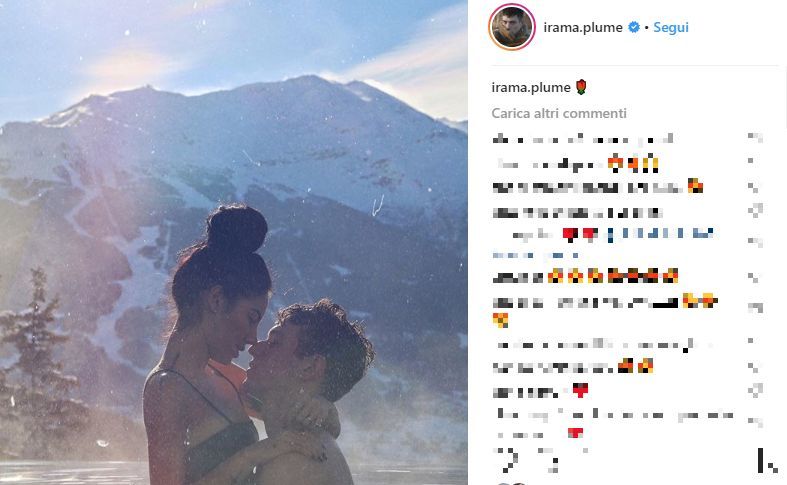Click the row of laughing emojis in the comments

click(612, 276)
